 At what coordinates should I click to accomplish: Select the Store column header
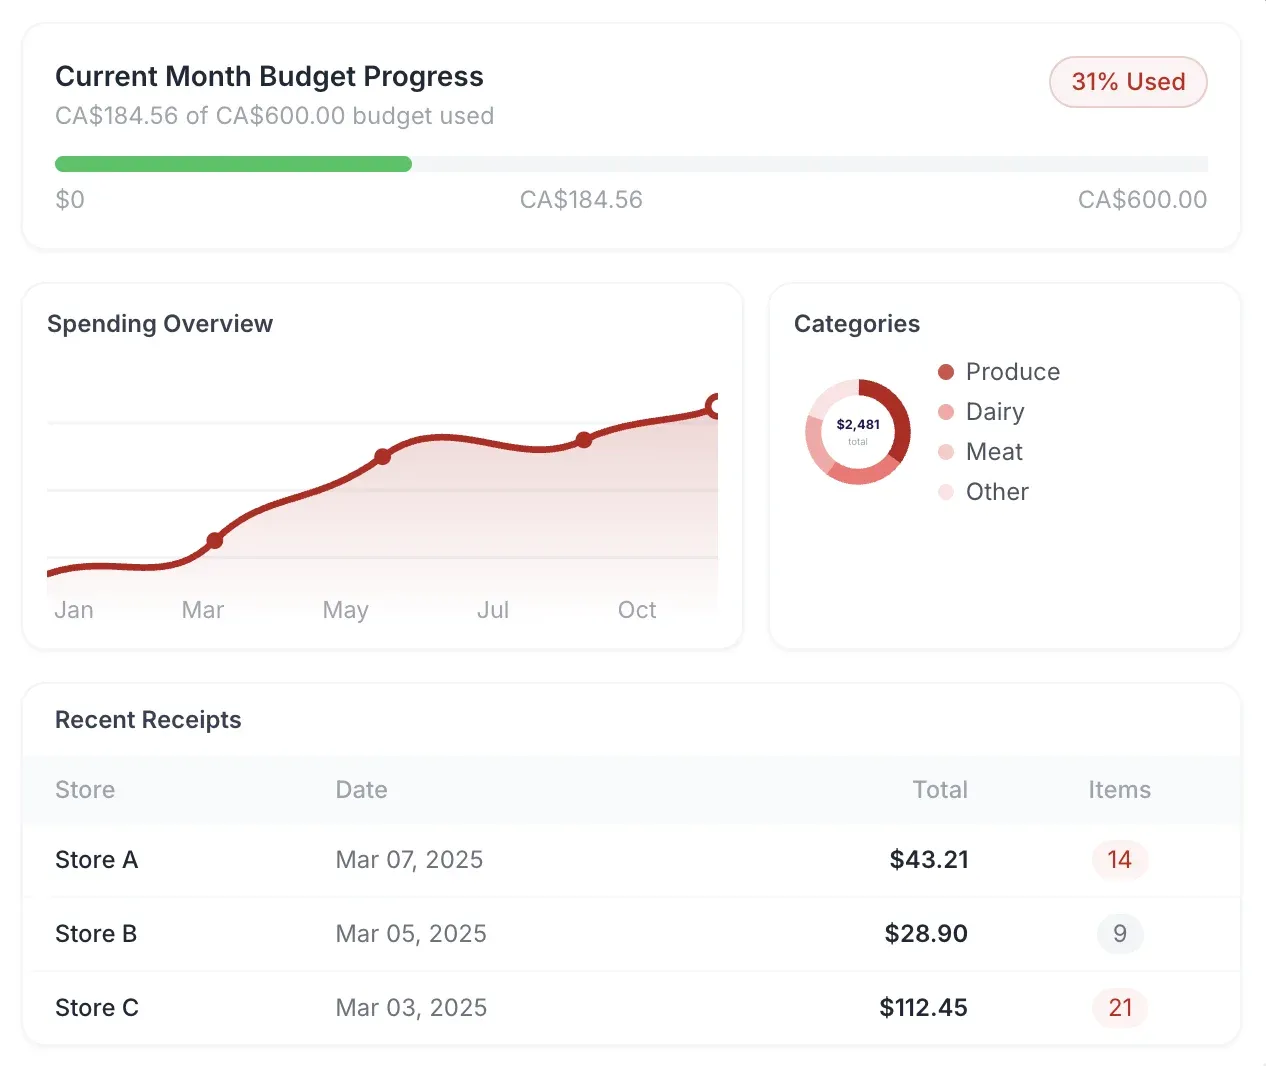tap(85, 790)
